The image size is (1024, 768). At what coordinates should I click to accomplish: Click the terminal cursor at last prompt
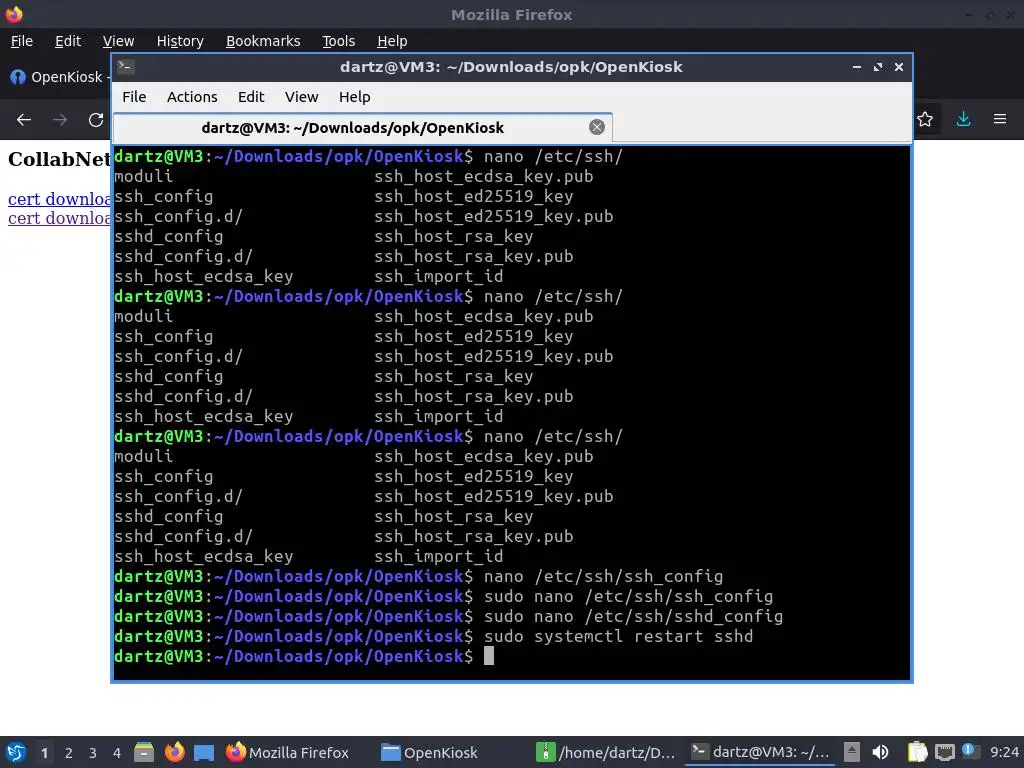click(x=488, y=656)
